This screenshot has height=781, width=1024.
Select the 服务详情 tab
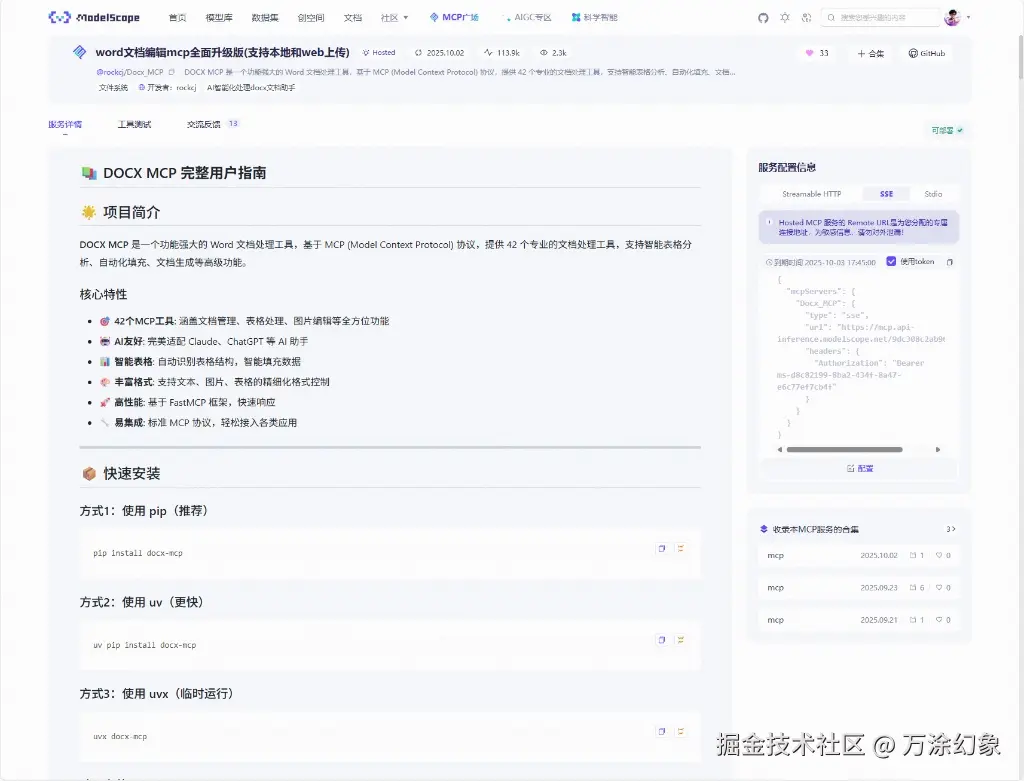tap(65, 124)
